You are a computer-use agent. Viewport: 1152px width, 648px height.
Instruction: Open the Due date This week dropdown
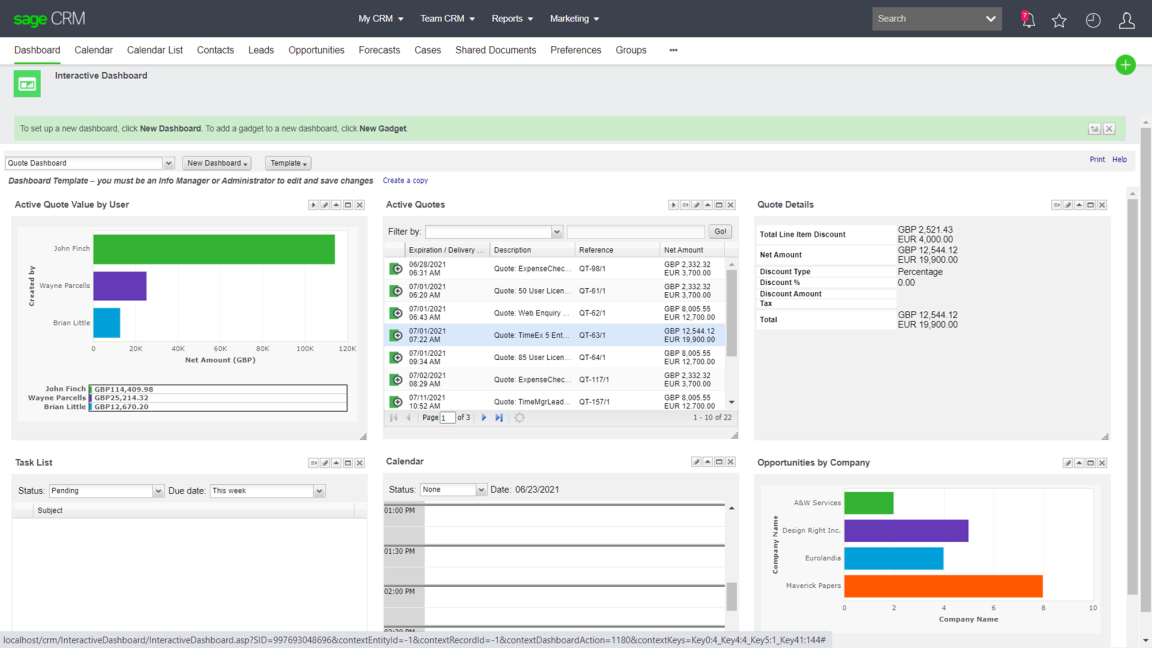click(319, 491)
